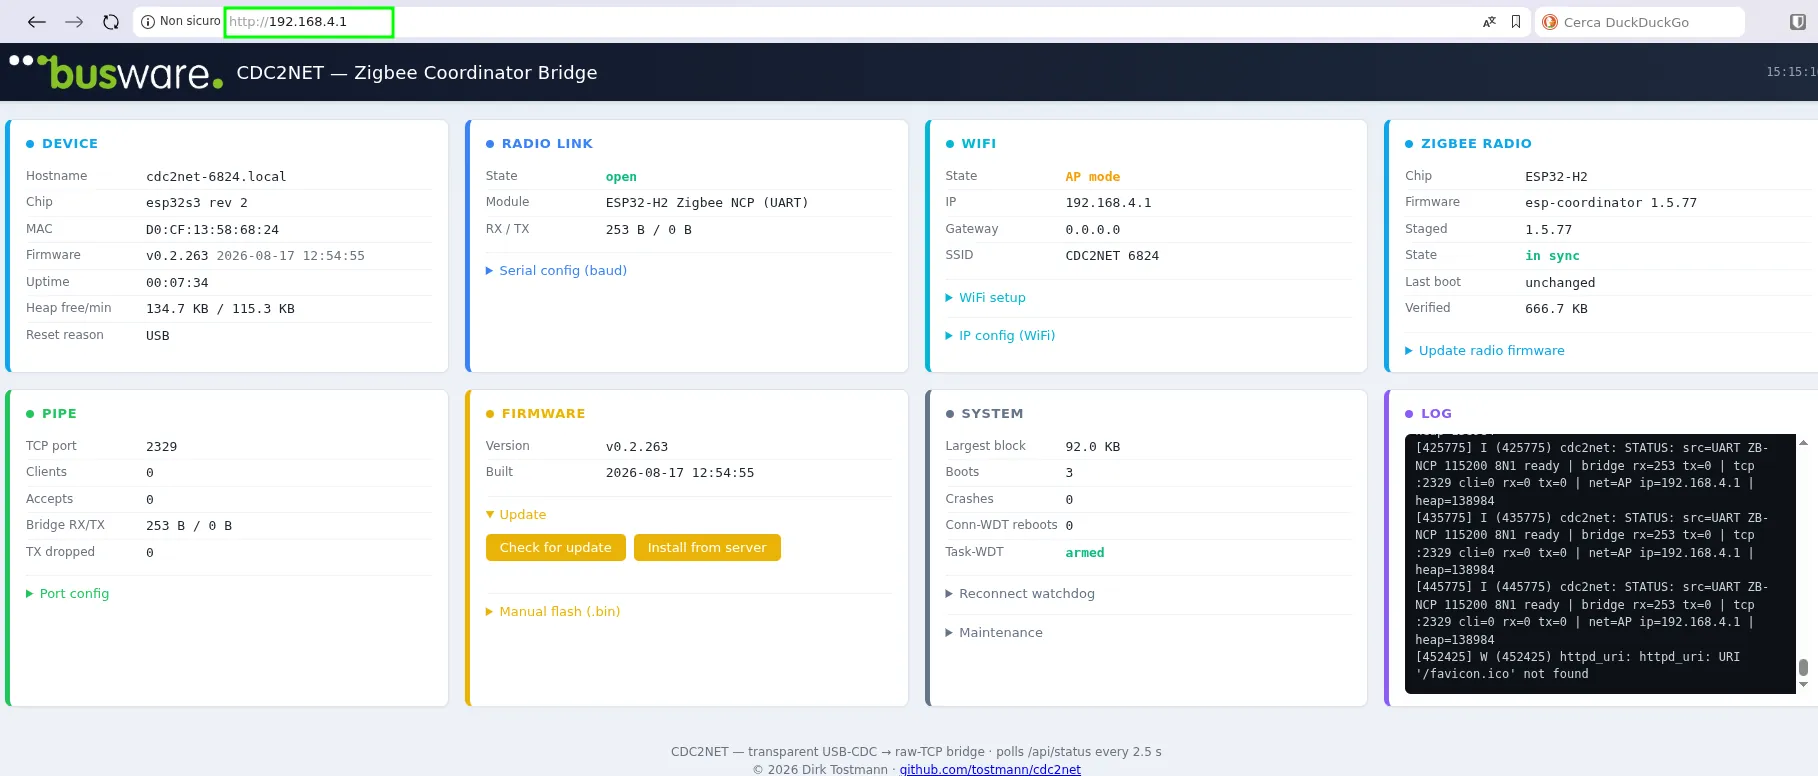Click TCP port value '2329'
Image resolution: width=1818 pixels, height=776 pixels.
click(161, 446)
